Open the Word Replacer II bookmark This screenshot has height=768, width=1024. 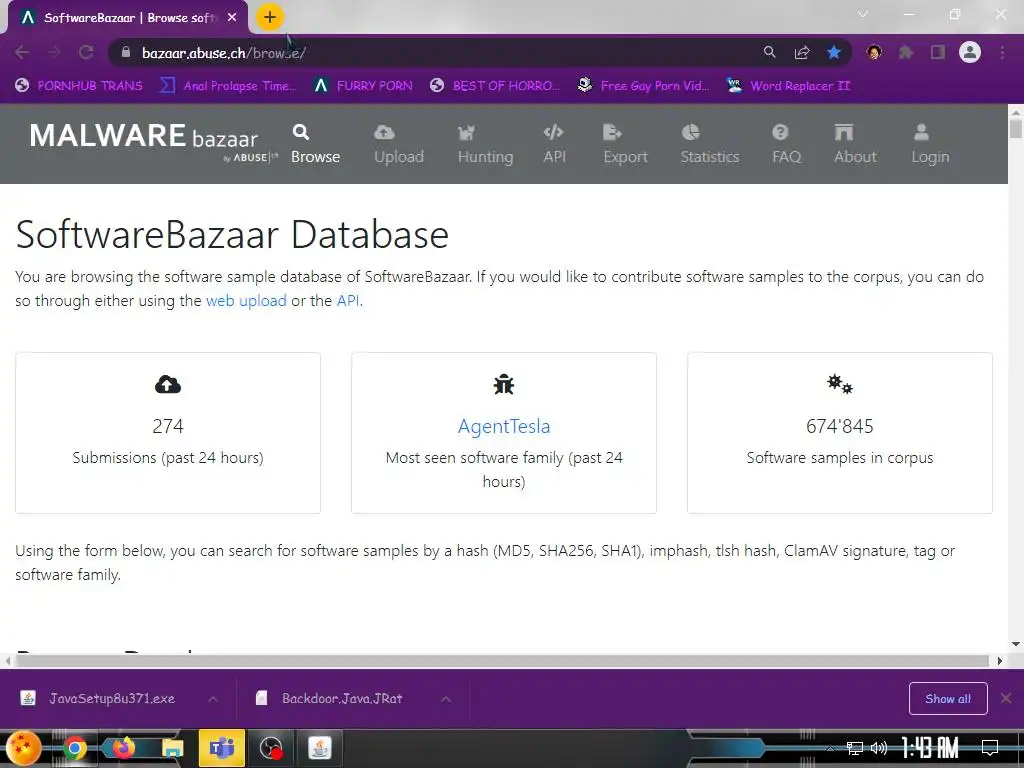coord(788,86)
